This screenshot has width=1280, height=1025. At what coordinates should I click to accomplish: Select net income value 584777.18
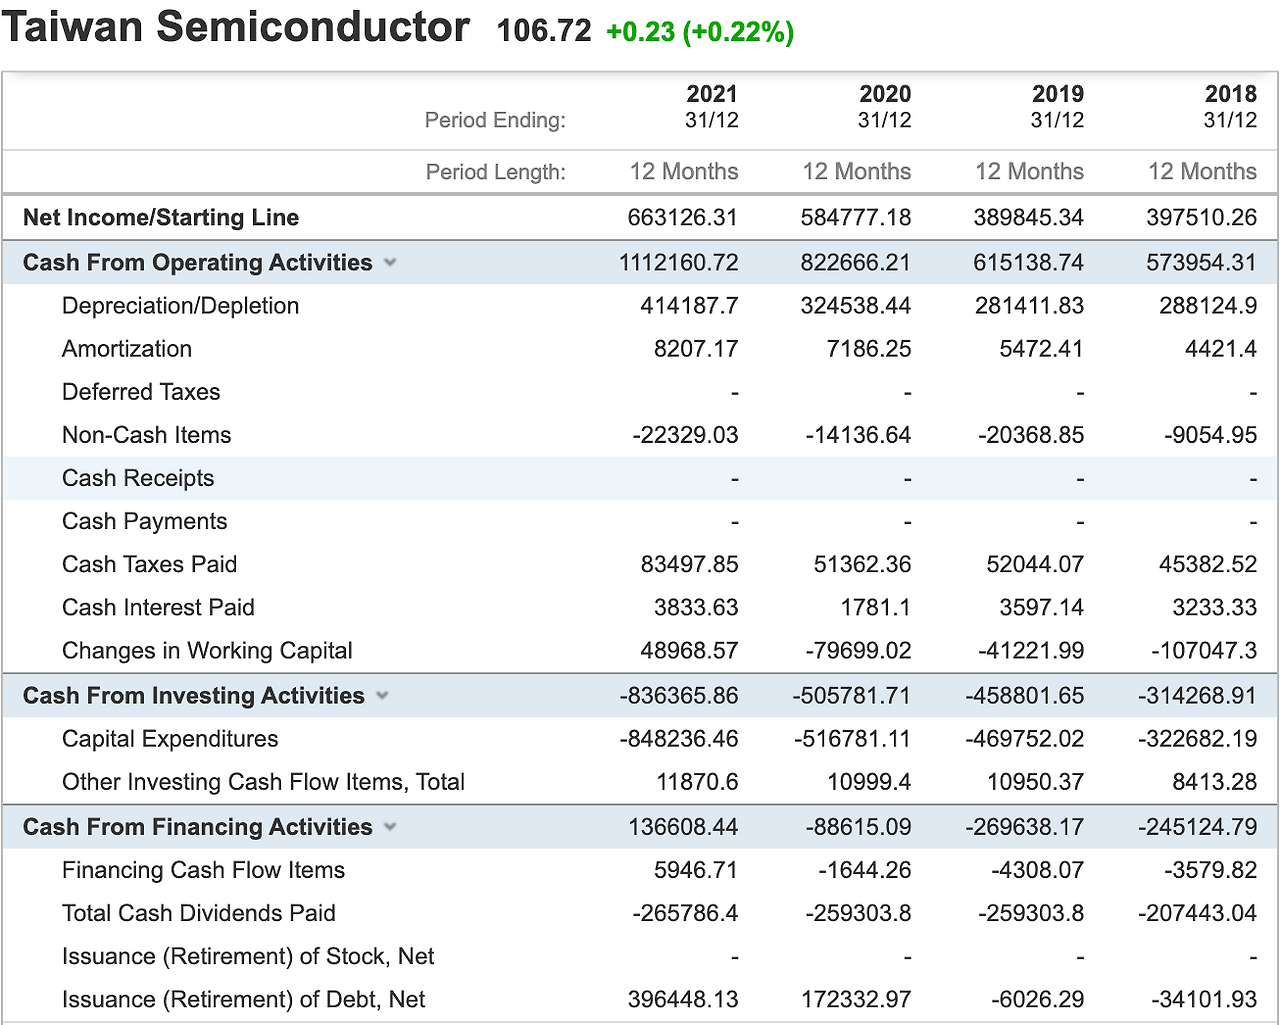tap(856, 218)
